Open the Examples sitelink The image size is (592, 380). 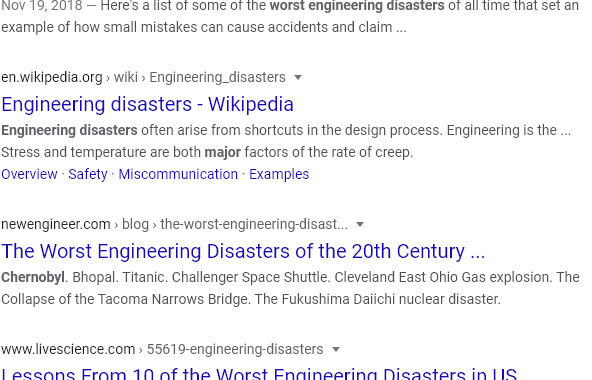(279, 174)
